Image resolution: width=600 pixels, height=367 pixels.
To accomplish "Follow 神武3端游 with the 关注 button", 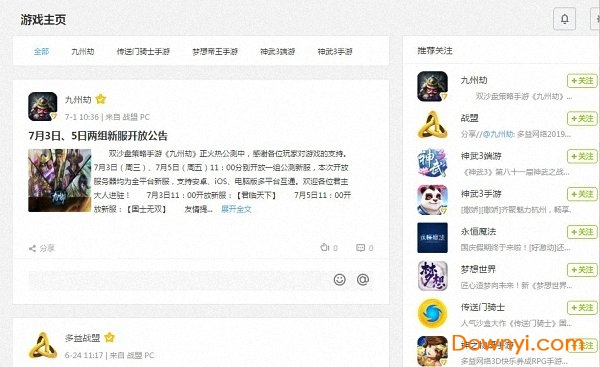I will click(x=582, y=157).
